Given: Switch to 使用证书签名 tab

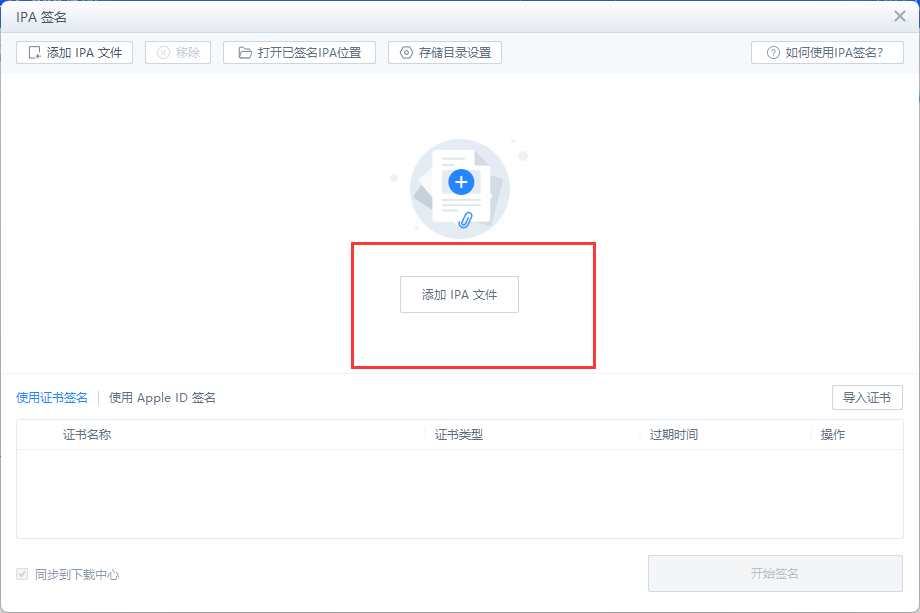Looking at the screenshot, I should coord(52,398).
